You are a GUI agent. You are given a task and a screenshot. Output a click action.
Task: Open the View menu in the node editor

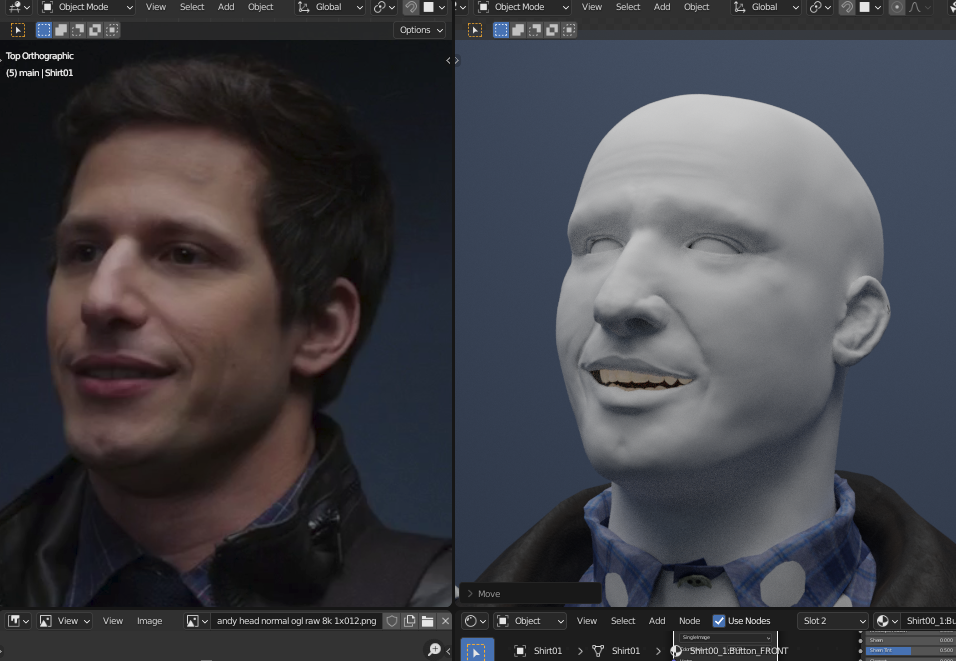[587, 621]
